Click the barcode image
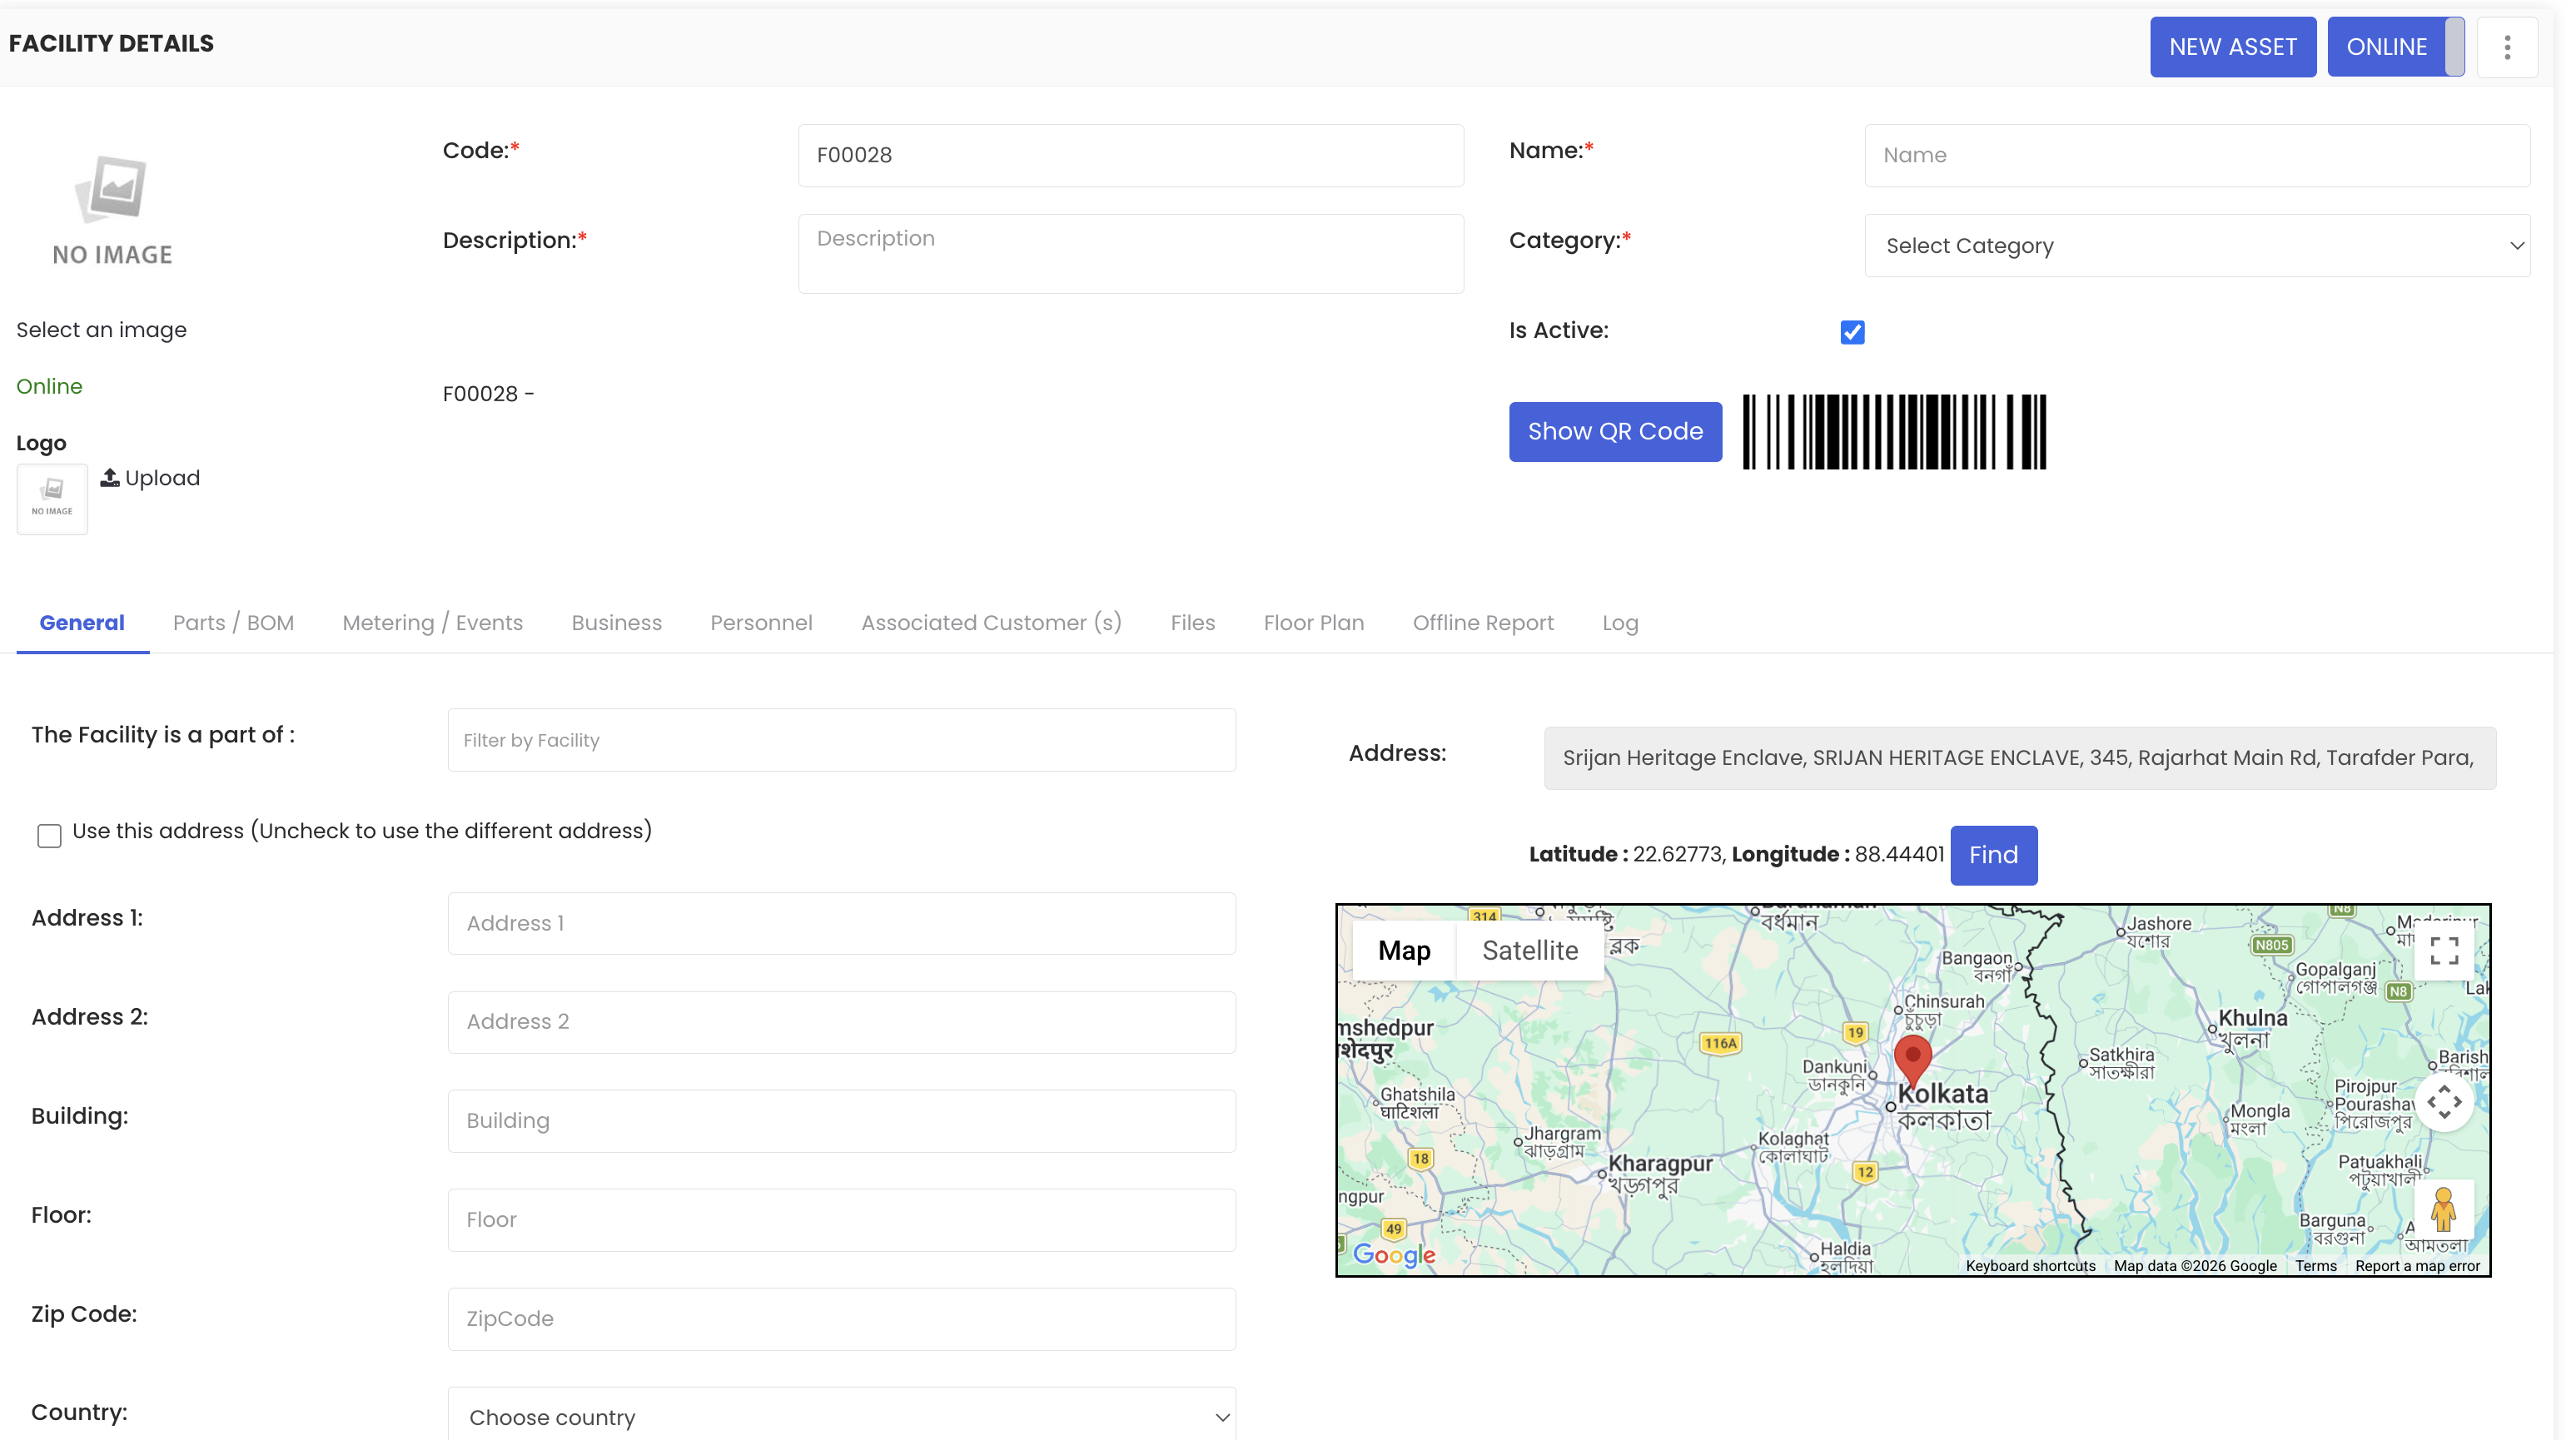The width and height of the screenshot is (2576, 1440). click(1894, 432)
